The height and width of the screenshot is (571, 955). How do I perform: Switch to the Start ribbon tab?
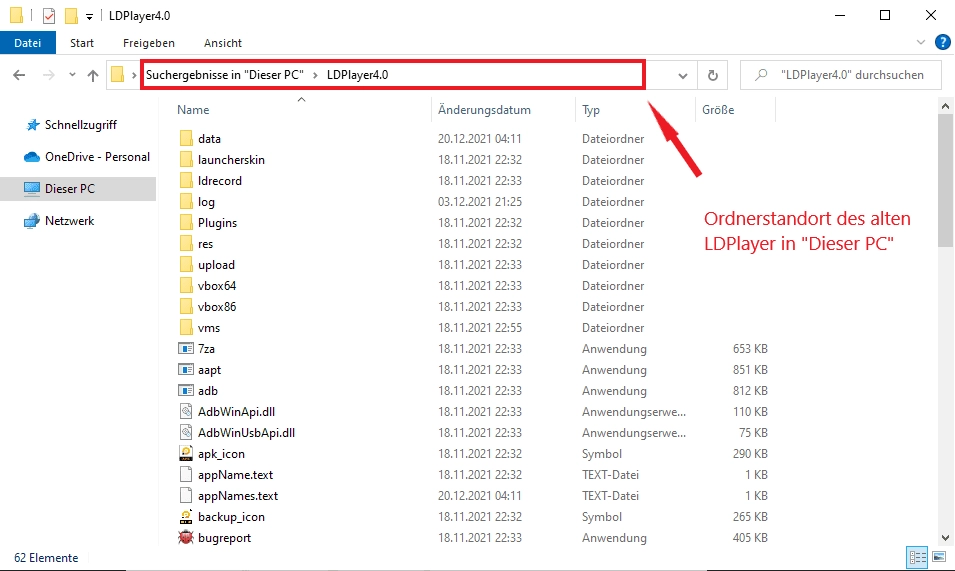tap(82, 43)
